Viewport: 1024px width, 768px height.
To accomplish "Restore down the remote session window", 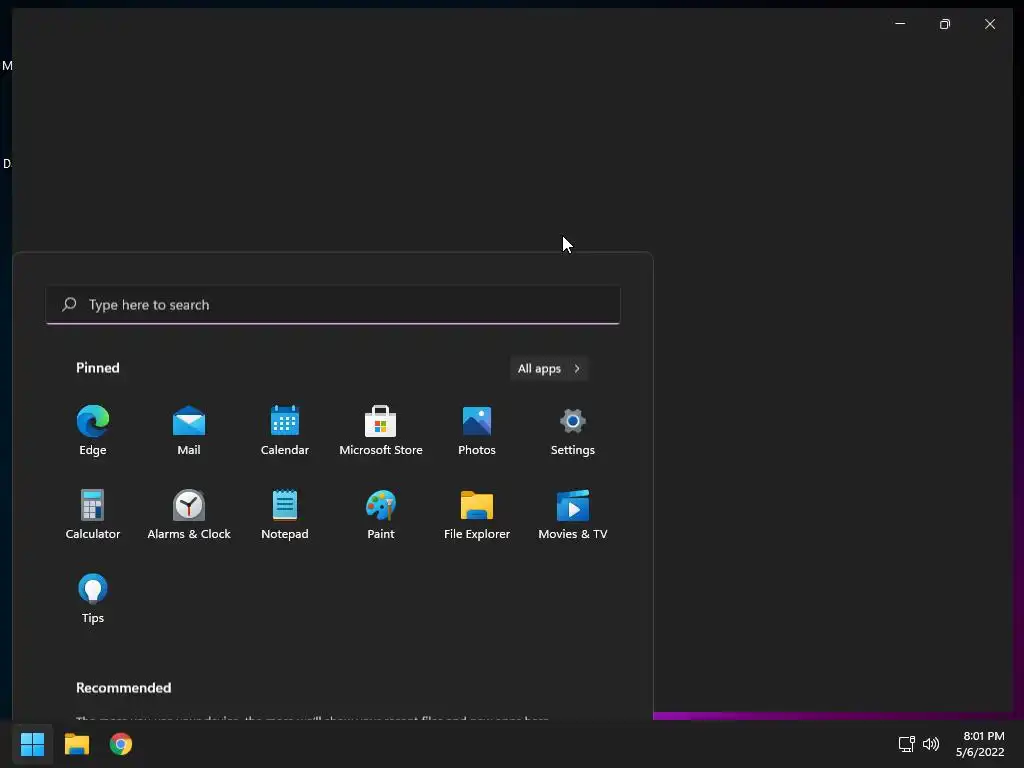I will (944, 24).
